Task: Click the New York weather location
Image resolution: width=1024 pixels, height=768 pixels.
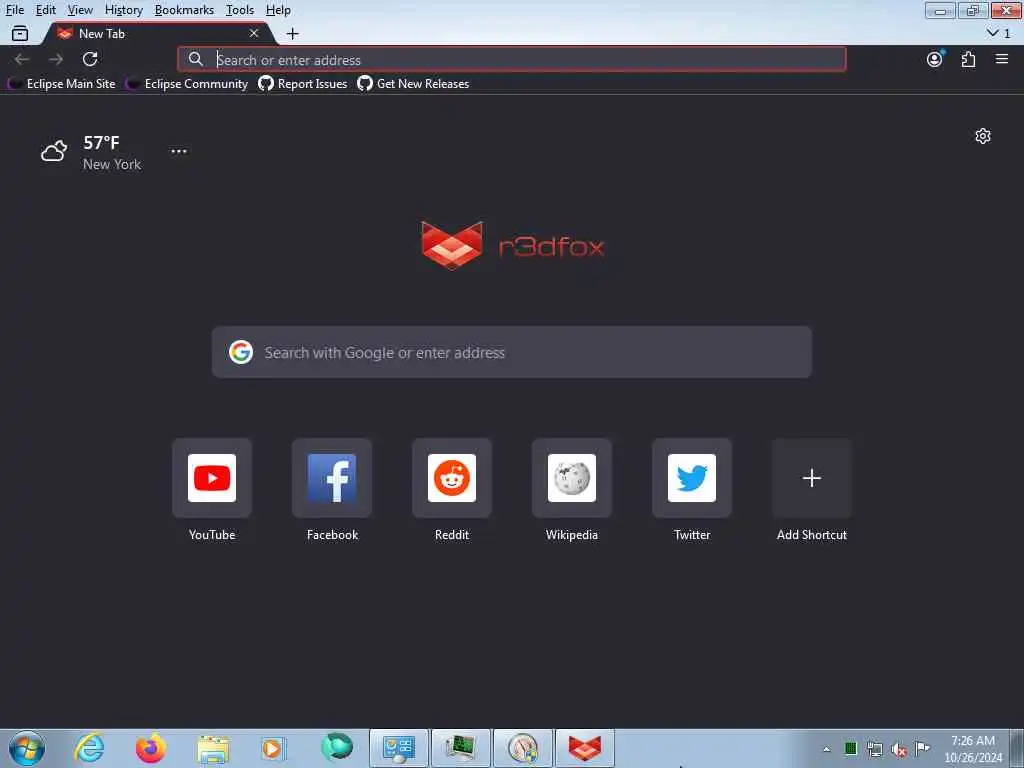Action: [112, 165]
